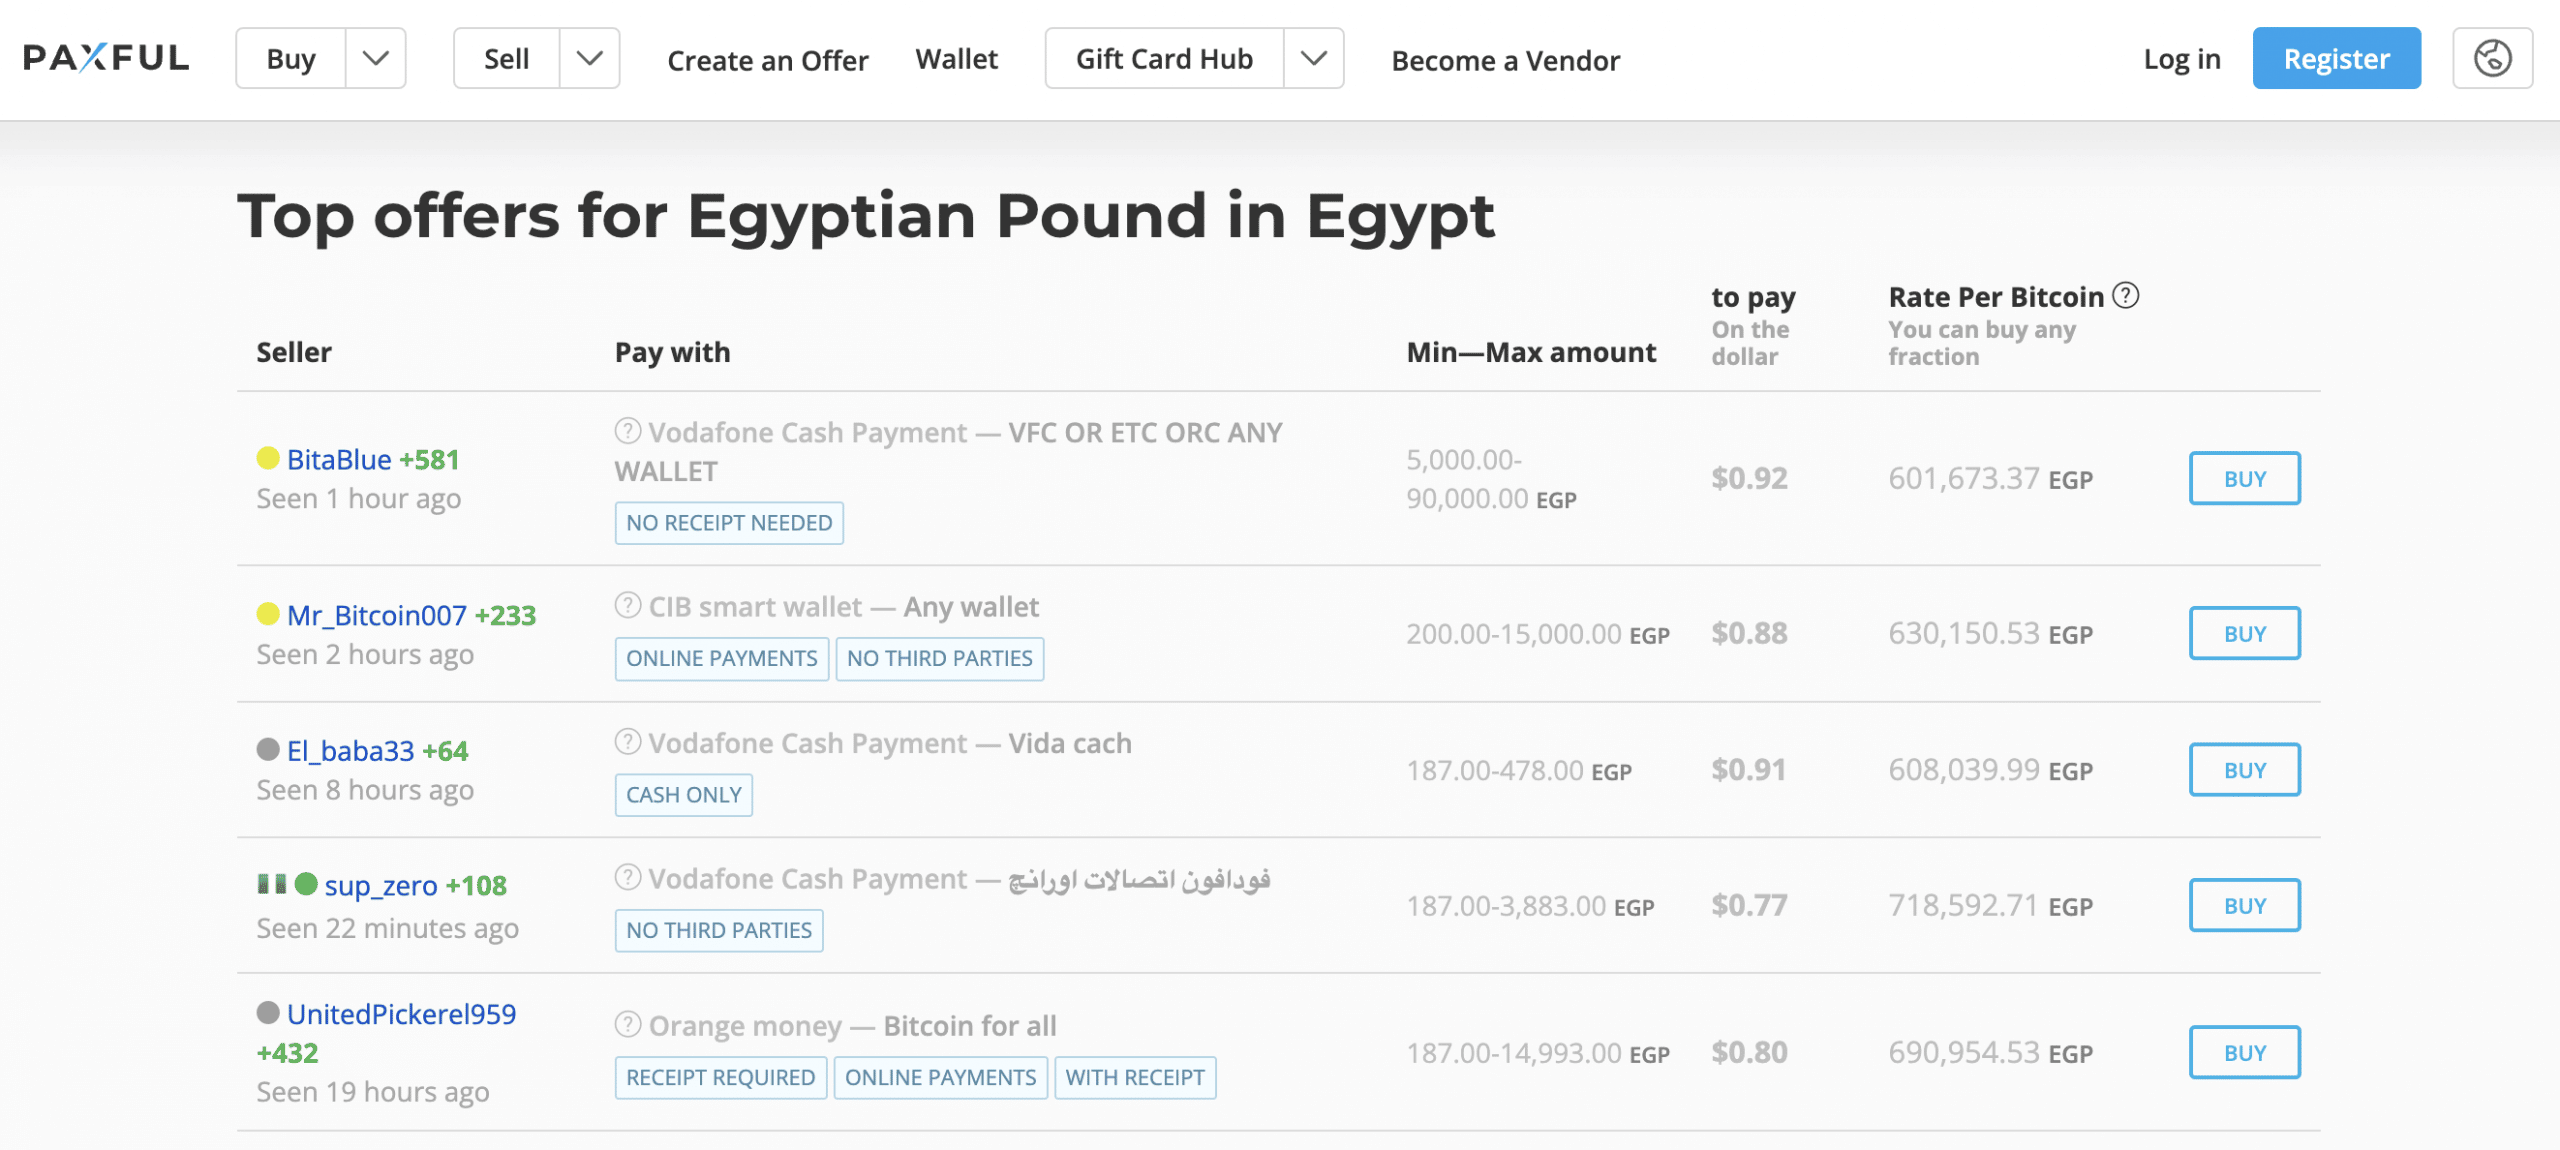Expand the Buy dropdown arrow
Screen dimensions: 2560x1150
[376, 58]
